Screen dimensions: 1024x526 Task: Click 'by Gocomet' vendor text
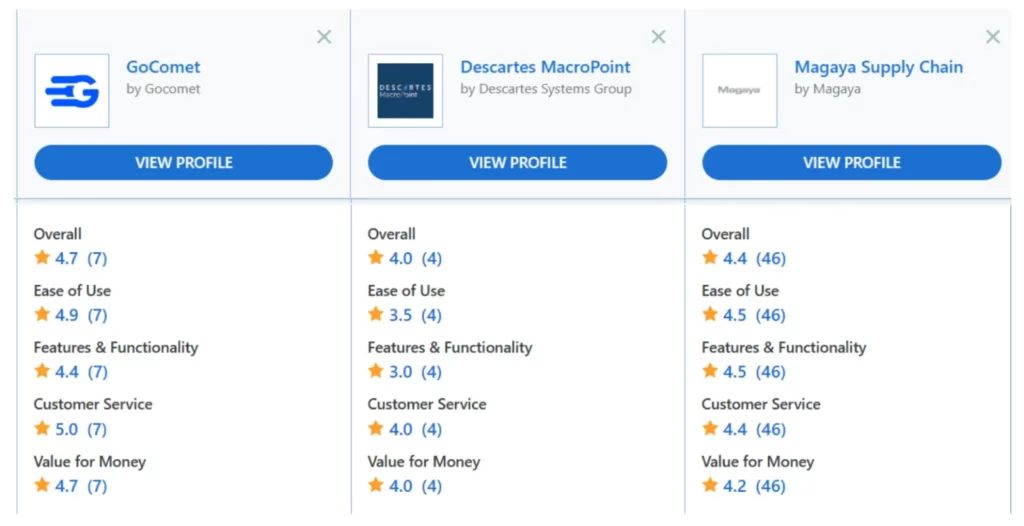click(163, 90)
